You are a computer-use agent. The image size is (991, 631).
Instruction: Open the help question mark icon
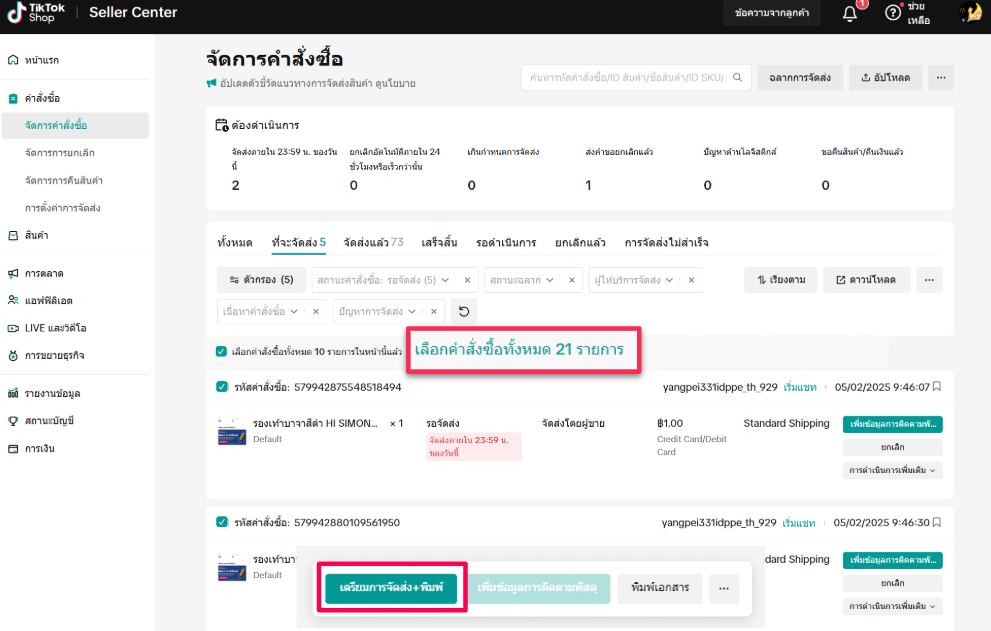click(x=893, y=13)
